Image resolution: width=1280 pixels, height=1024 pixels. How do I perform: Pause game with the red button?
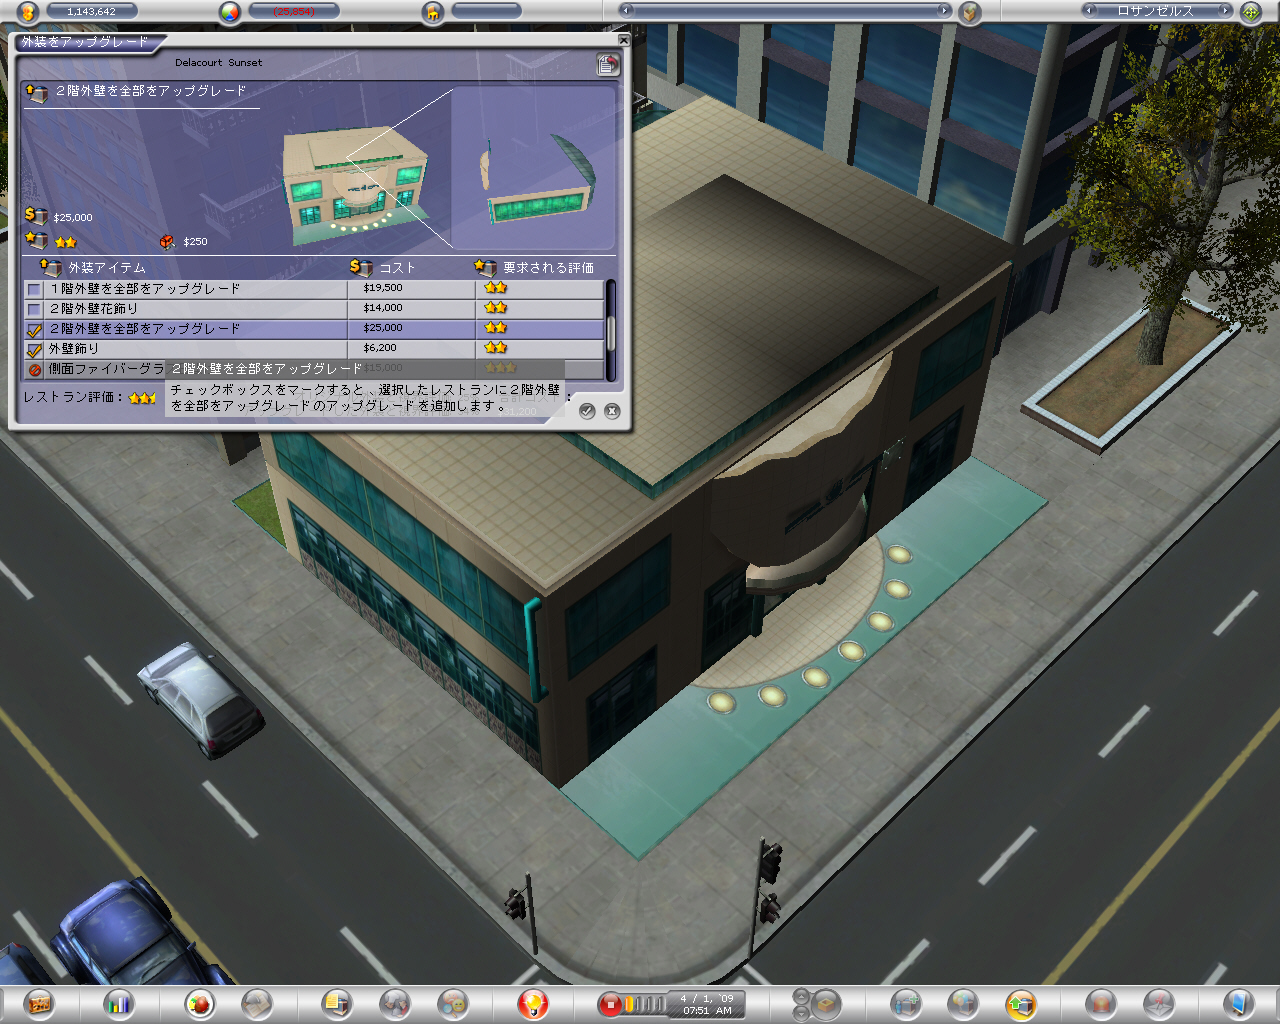click(x=609, y=1003)
